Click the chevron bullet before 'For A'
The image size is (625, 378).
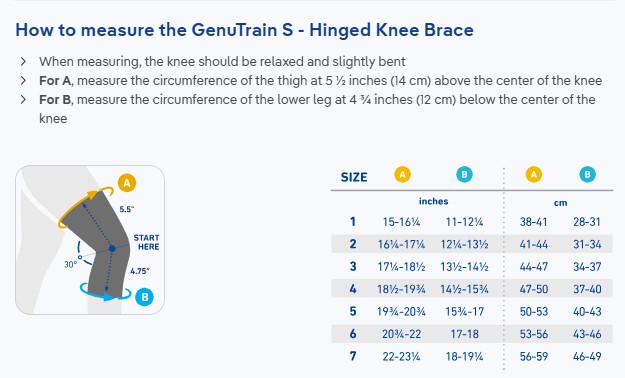coord(23,81)
